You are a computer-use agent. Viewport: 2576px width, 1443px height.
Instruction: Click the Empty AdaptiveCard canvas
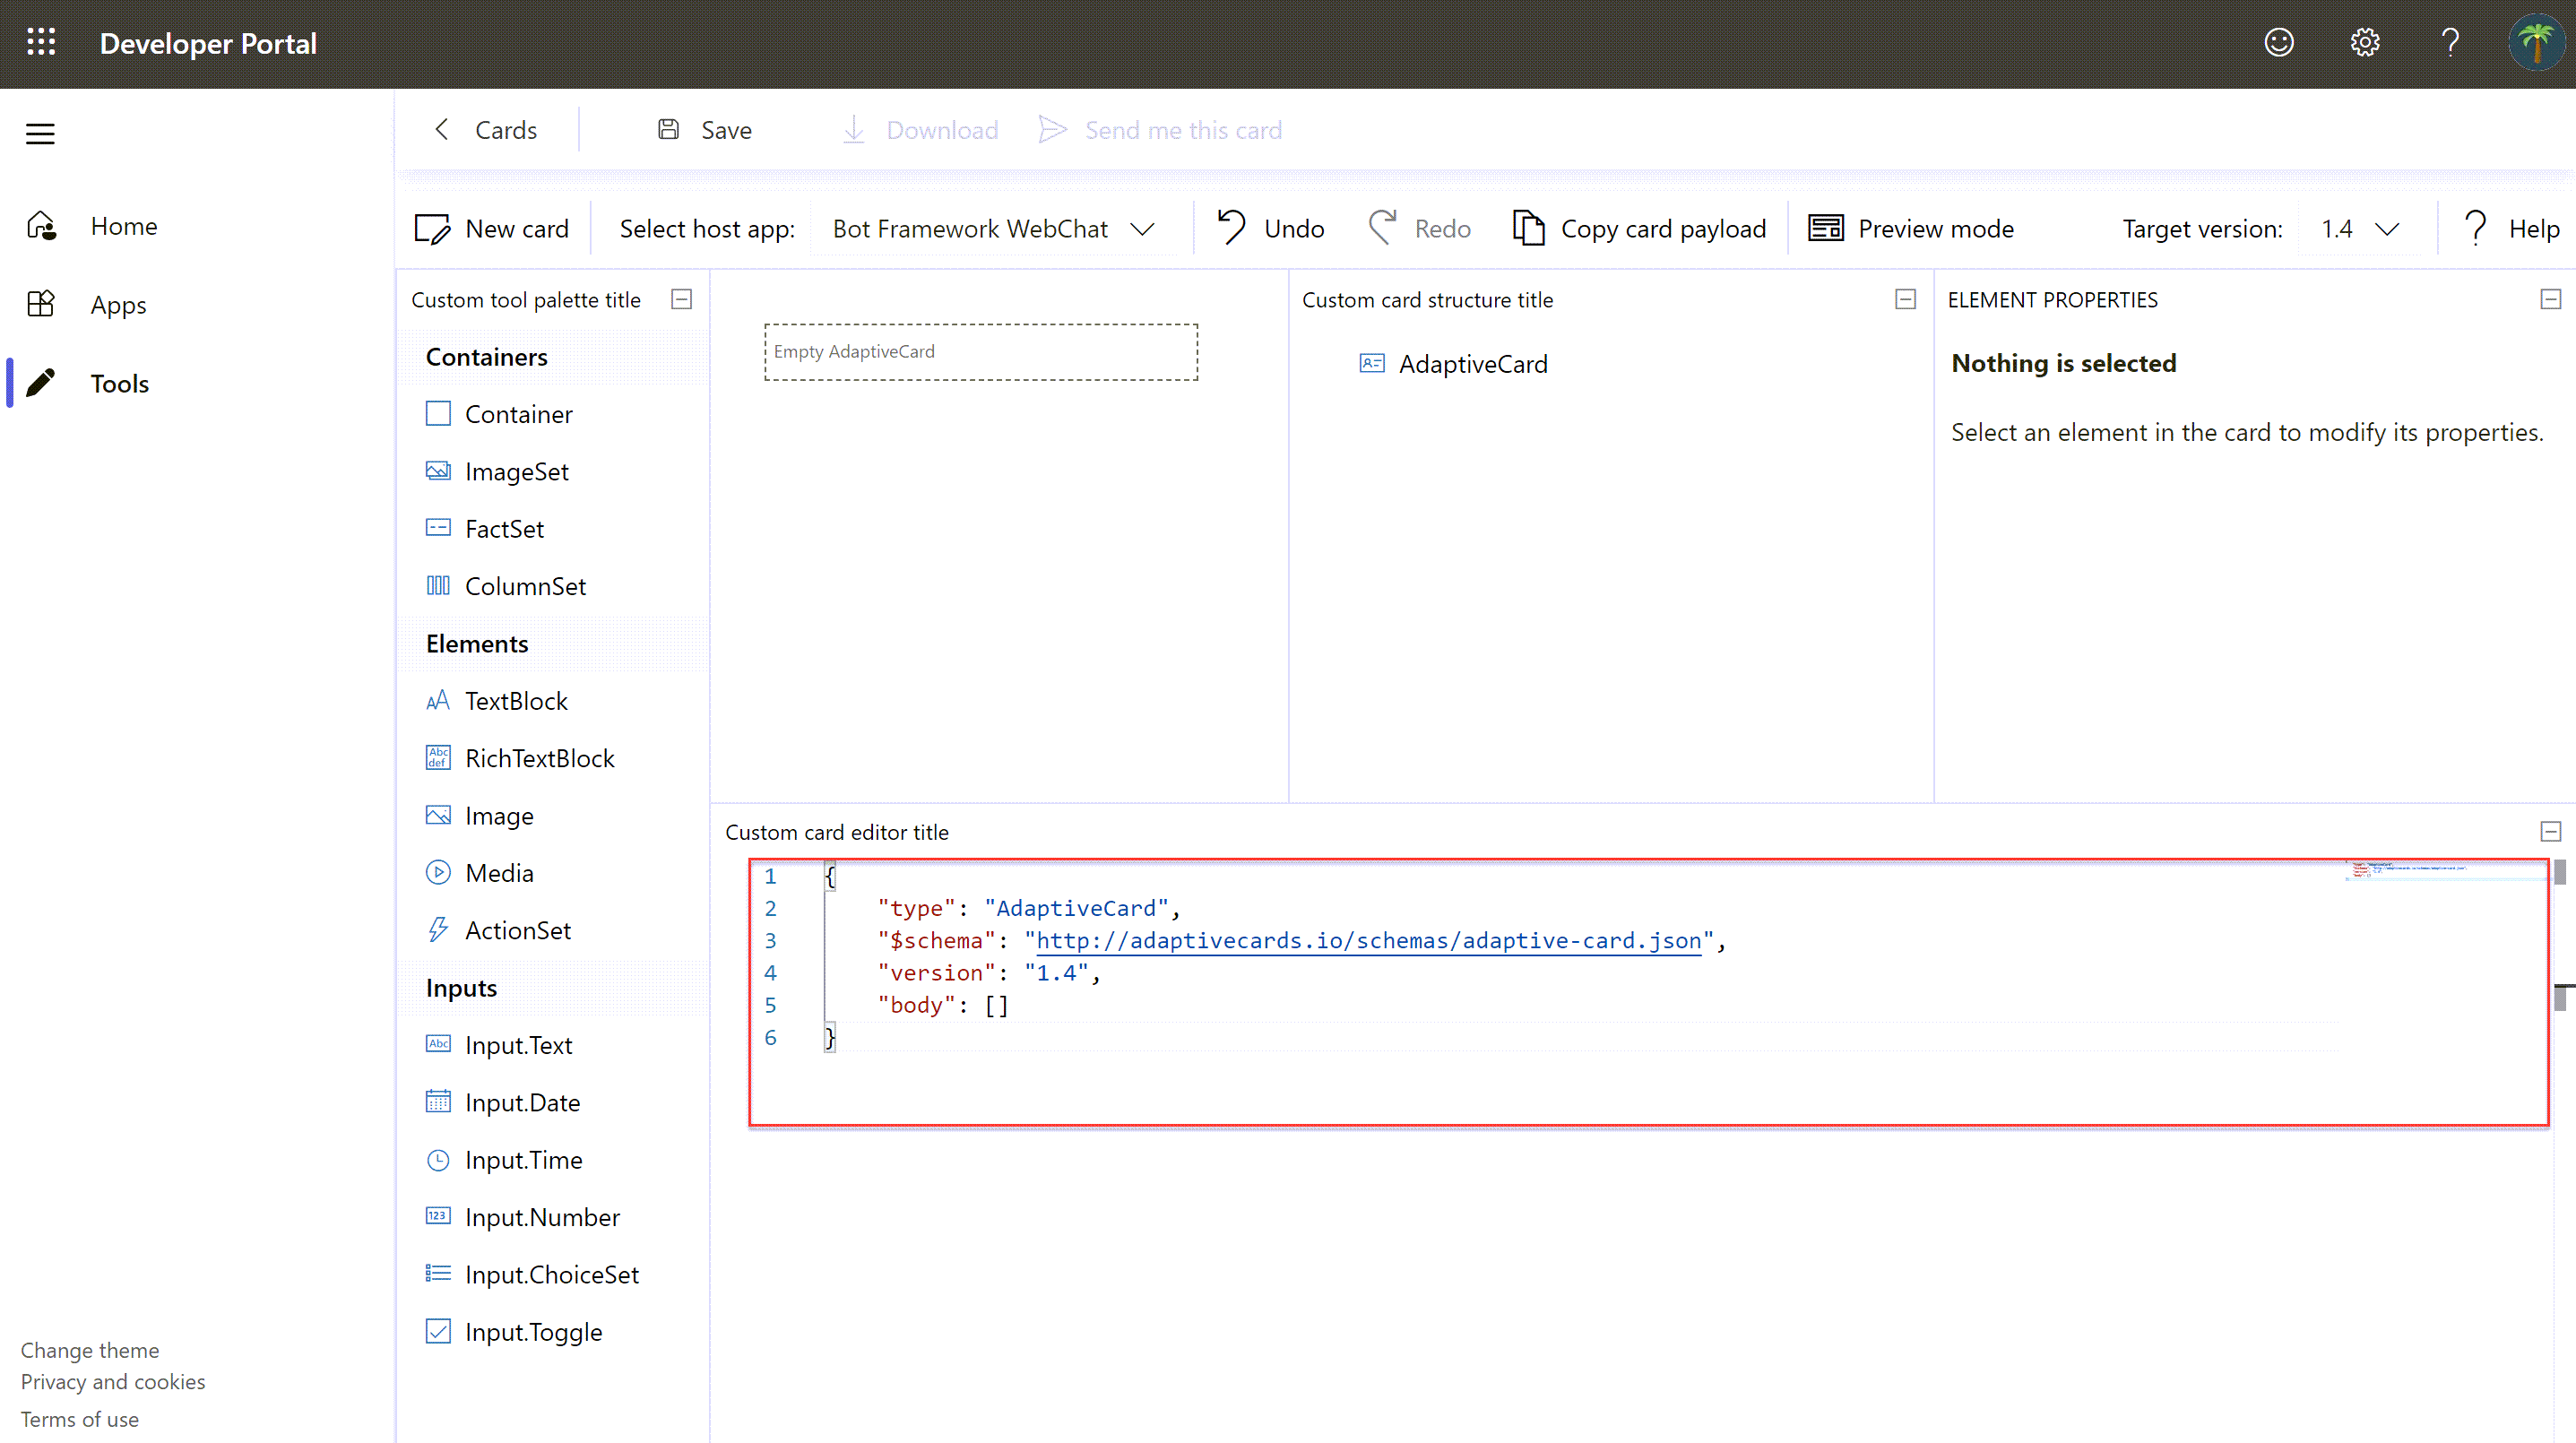[981, 352]
